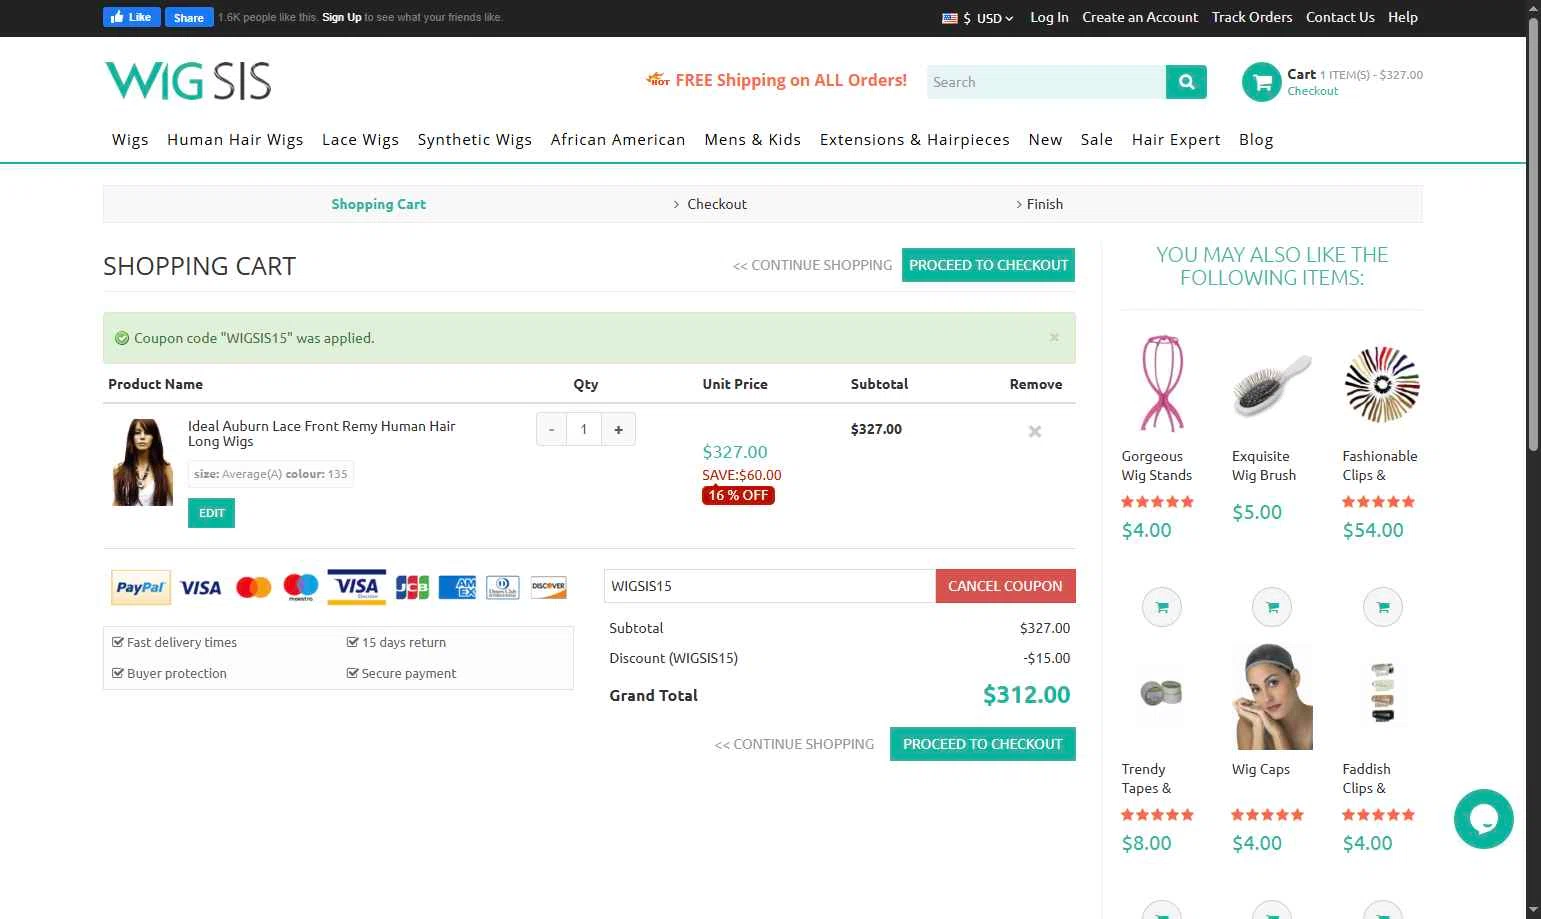Open Wig Caps product image
The height and width of the screenshot is (919, 1541).
pyautogui.click(x=1272, y=697)
